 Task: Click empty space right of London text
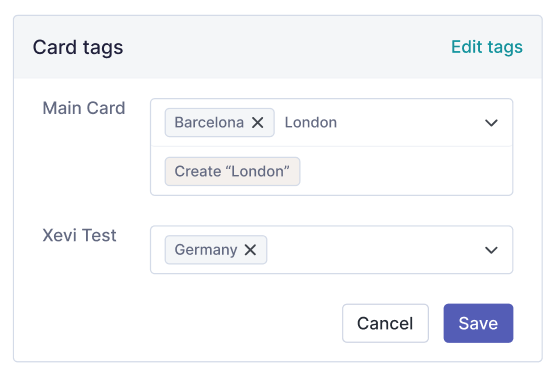click(408, 123)
